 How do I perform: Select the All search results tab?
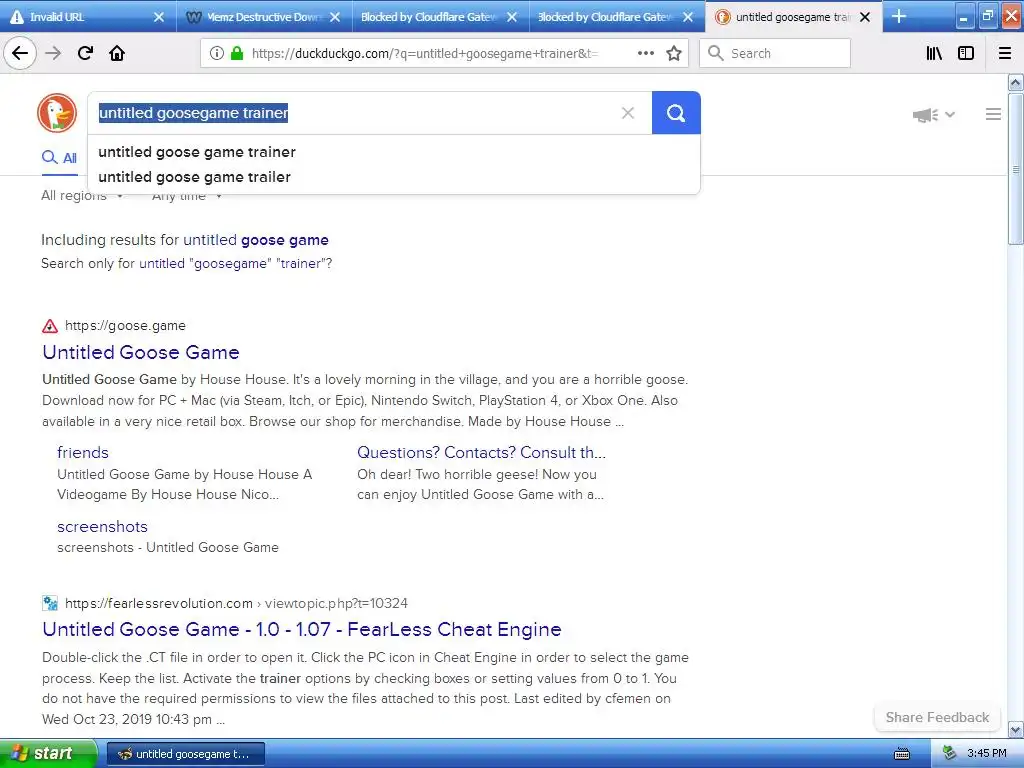(x=59, y=157)
